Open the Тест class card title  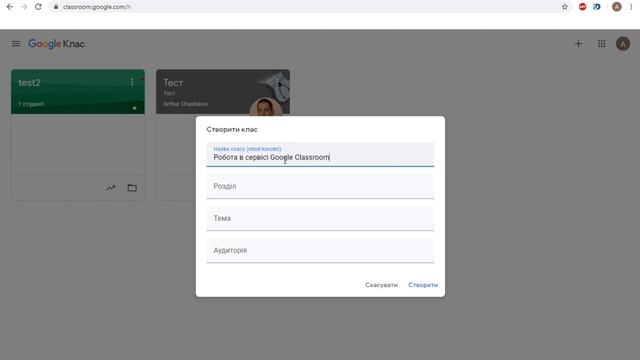pyautogui.click(x=173, y=83)
